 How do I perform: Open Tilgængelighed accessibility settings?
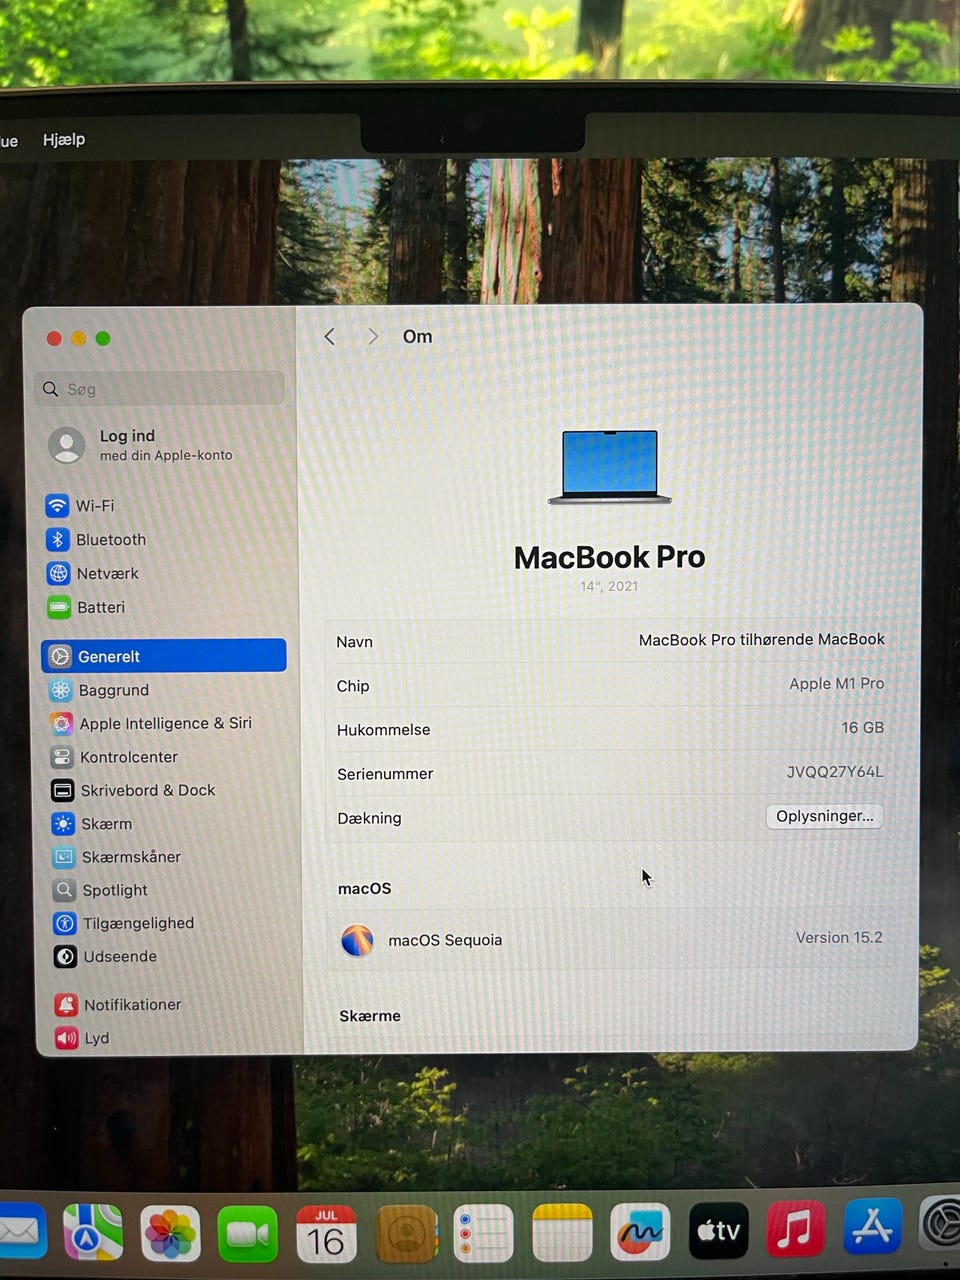[x=137, y=923]
